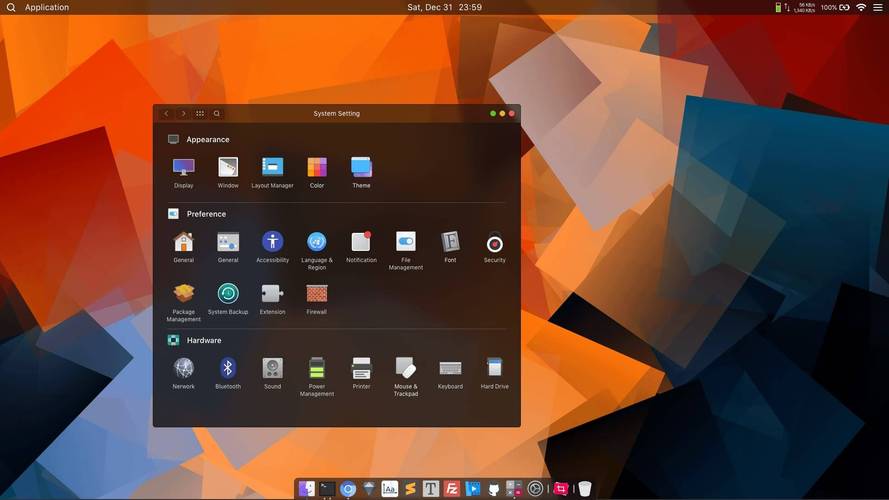
Task: Open the Theme settings
Action: point(361,173)
